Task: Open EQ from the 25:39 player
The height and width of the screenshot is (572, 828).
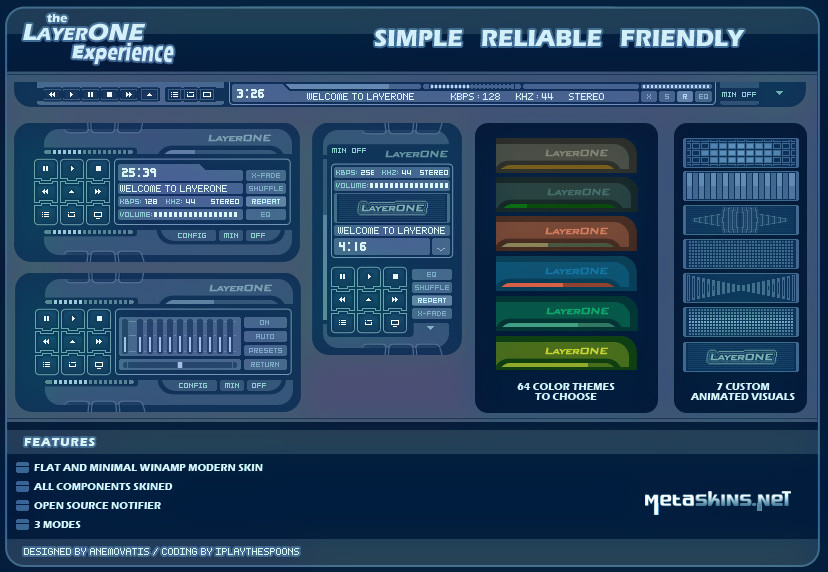Action: point(266,215)
